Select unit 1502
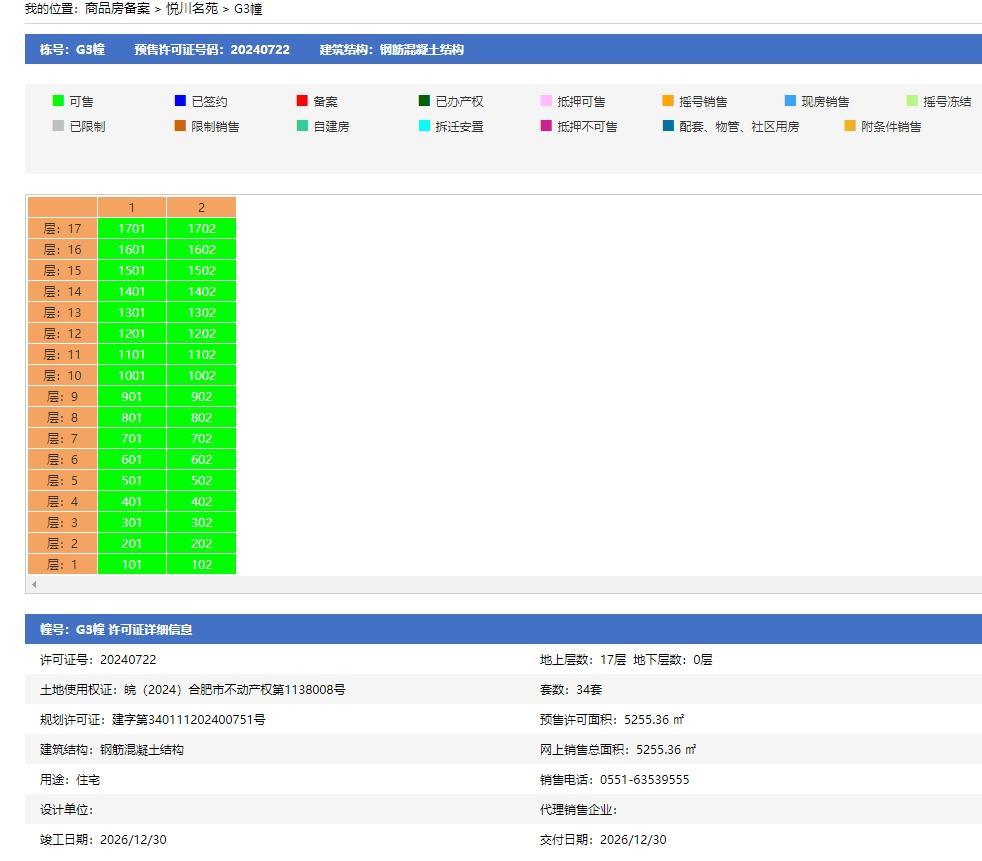 point(202,271)
